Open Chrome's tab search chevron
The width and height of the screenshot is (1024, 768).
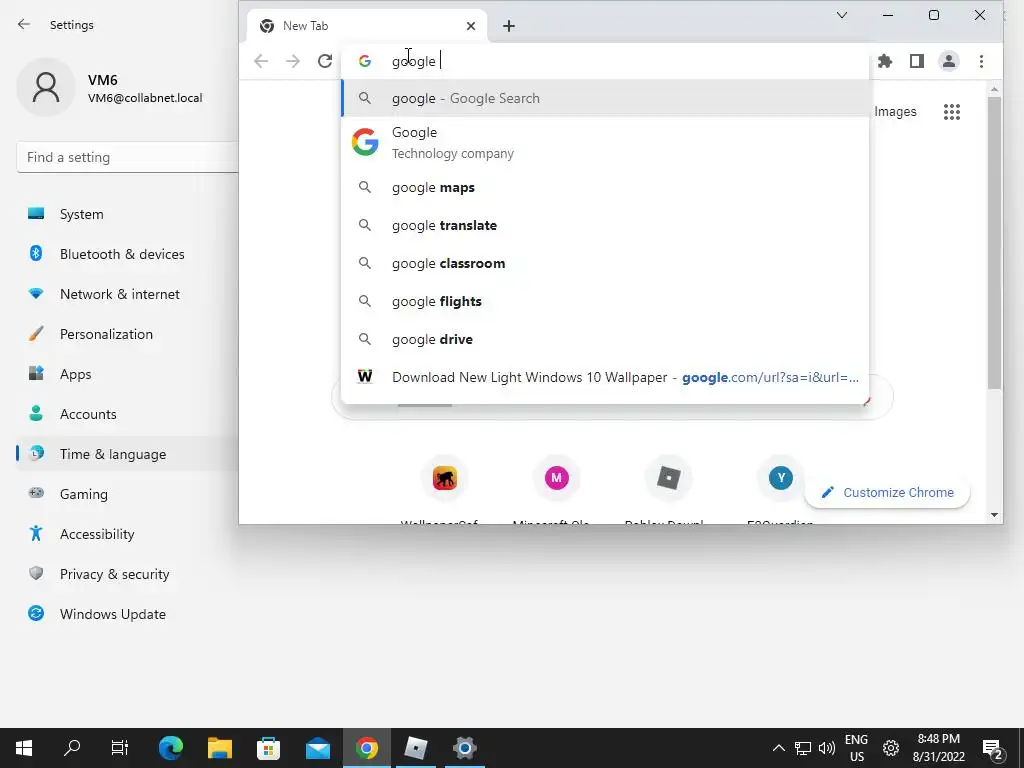click(x=842, y=15)
